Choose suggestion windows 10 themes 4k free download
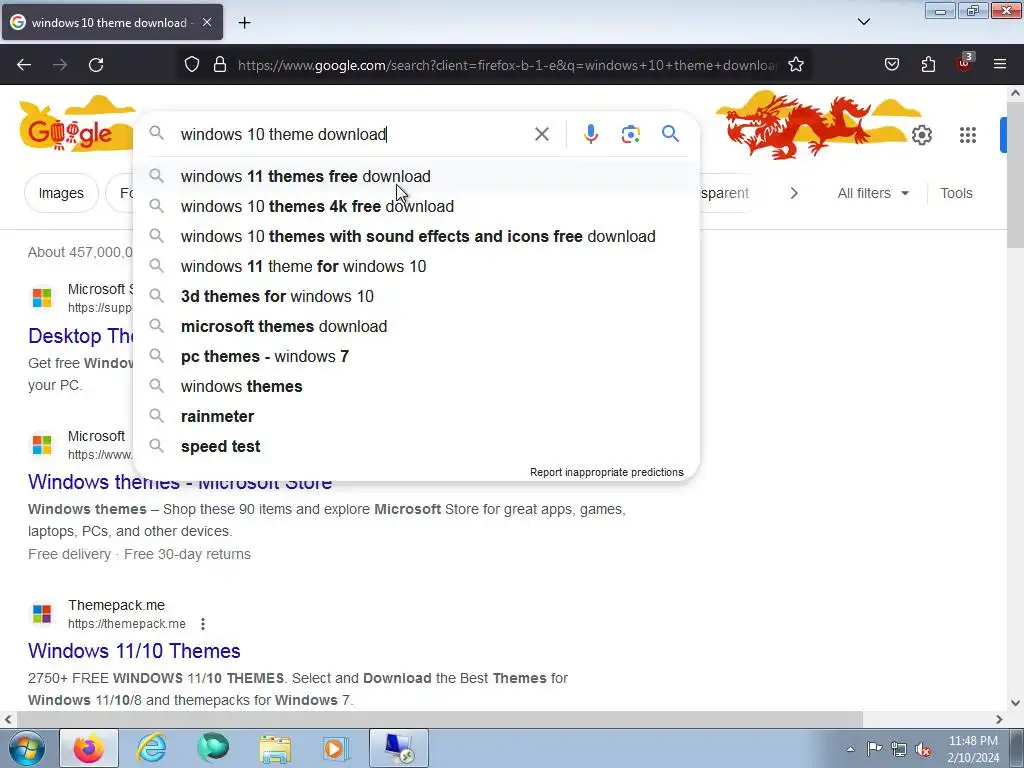This screenshot has width=1024, height=768. (417, 206)
